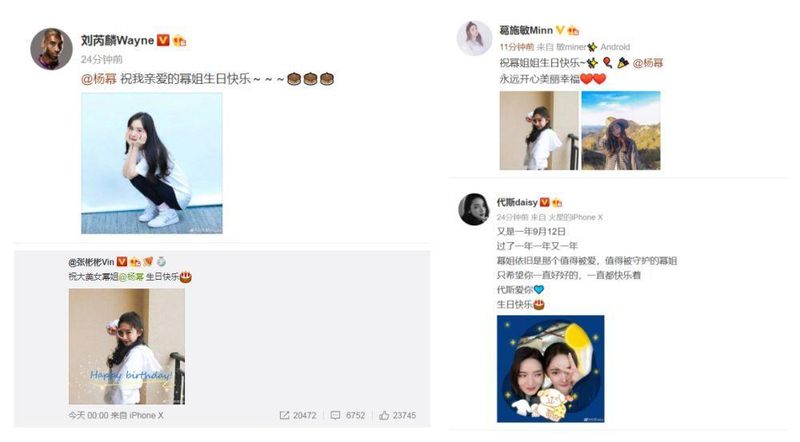Open starry moon selfie image in daisy's post
The height and width of the screenshot is (442, 800).
(551, 369)
